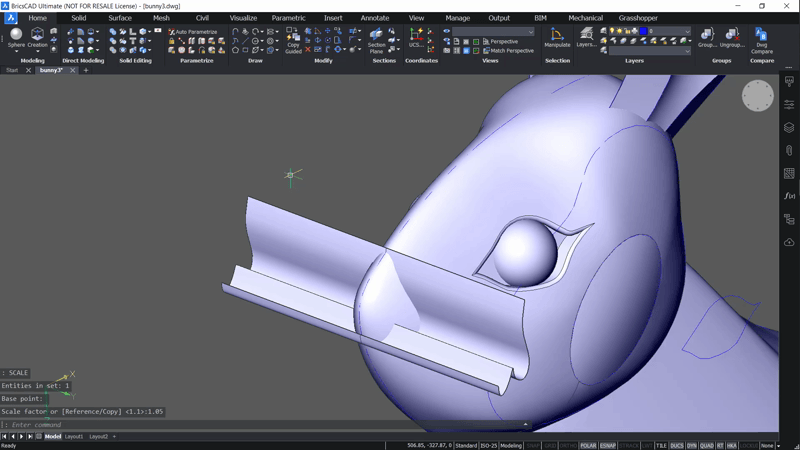Expand the Sphere tool dropdown arrow
The height and width of the screenshot is (450, 800).
coord(16,52)
